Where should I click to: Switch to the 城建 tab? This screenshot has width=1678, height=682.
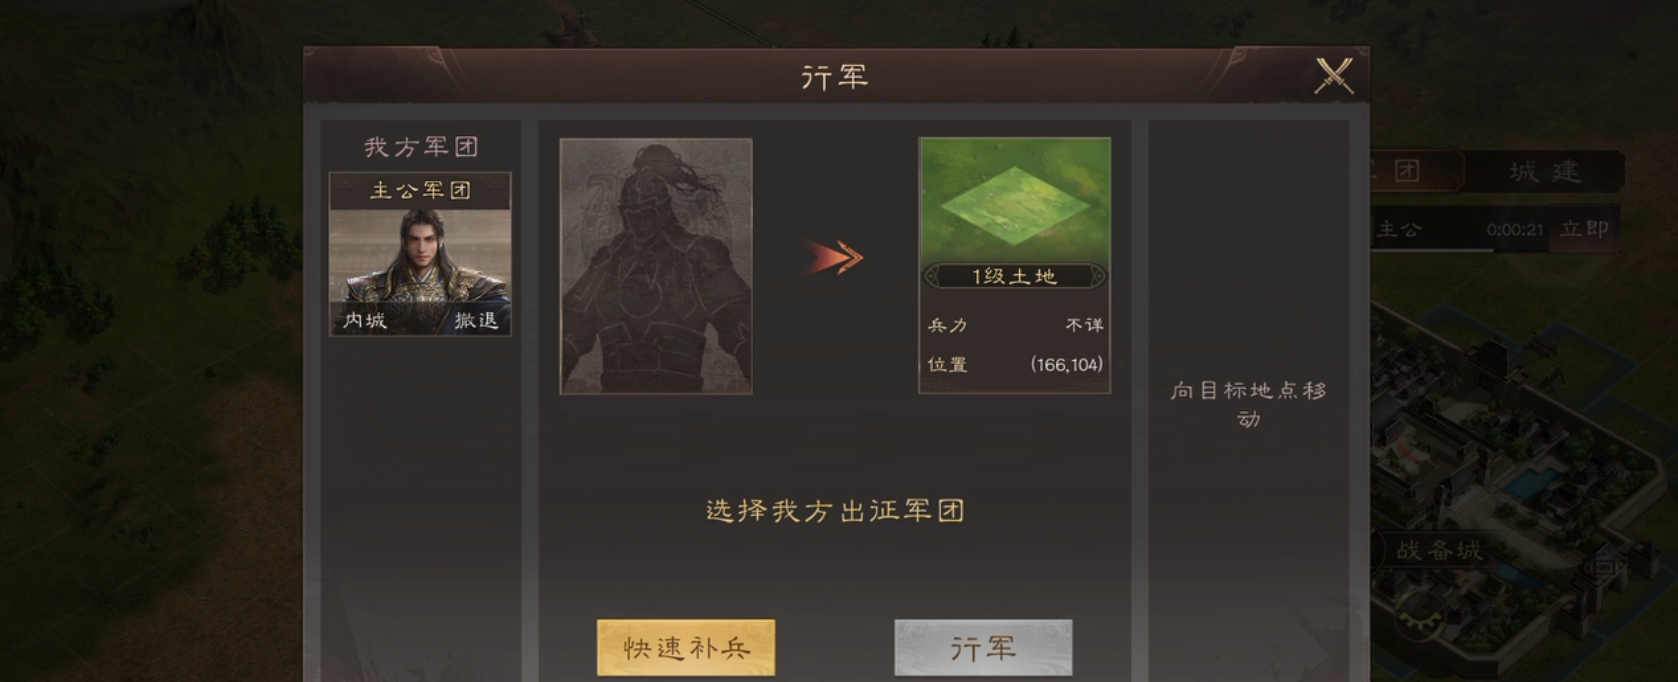pyautogui.click(x=1545, y=171)
